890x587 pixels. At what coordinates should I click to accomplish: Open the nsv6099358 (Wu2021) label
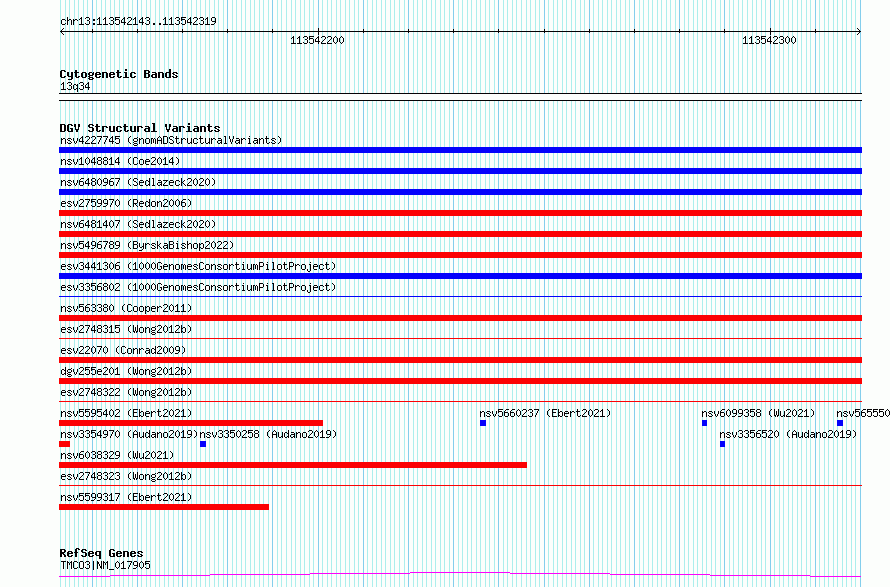click(x=758, y=413)
